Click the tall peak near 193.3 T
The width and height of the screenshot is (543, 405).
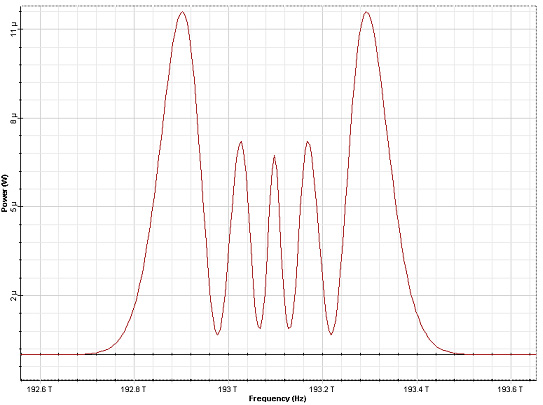(366, 12)
